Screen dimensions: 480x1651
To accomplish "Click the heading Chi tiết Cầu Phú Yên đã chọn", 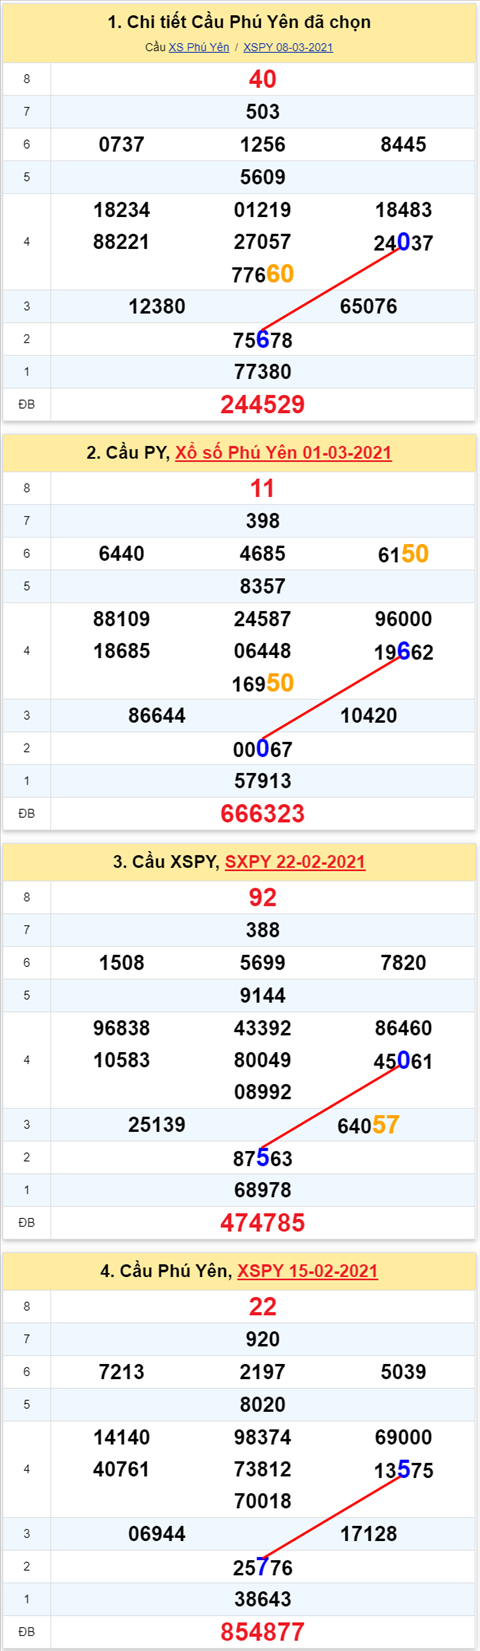I will coord(239,22).
